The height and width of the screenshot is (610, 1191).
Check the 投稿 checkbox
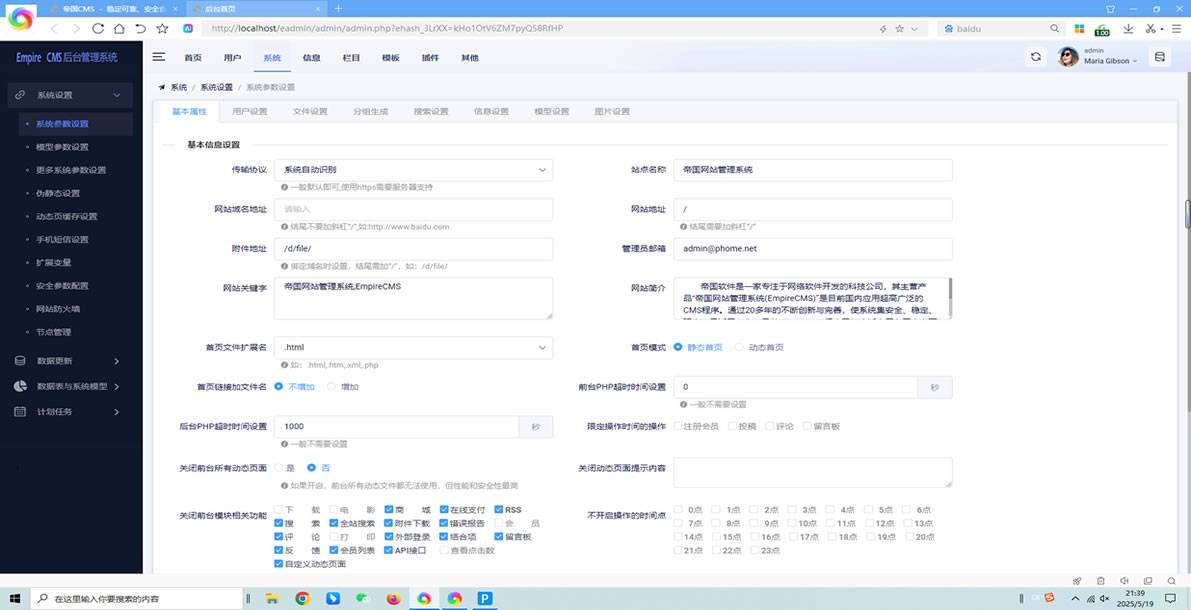click(732, 426)
